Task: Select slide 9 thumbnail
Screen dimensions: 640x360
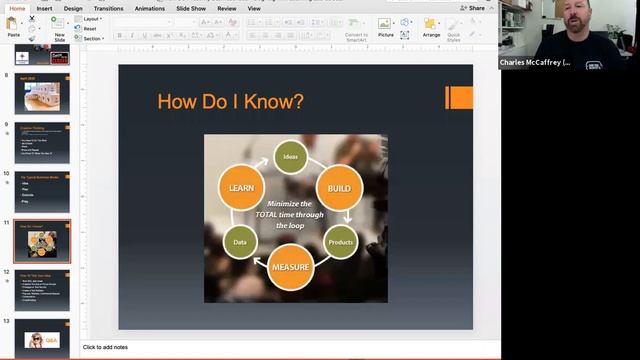Action: 42,143
